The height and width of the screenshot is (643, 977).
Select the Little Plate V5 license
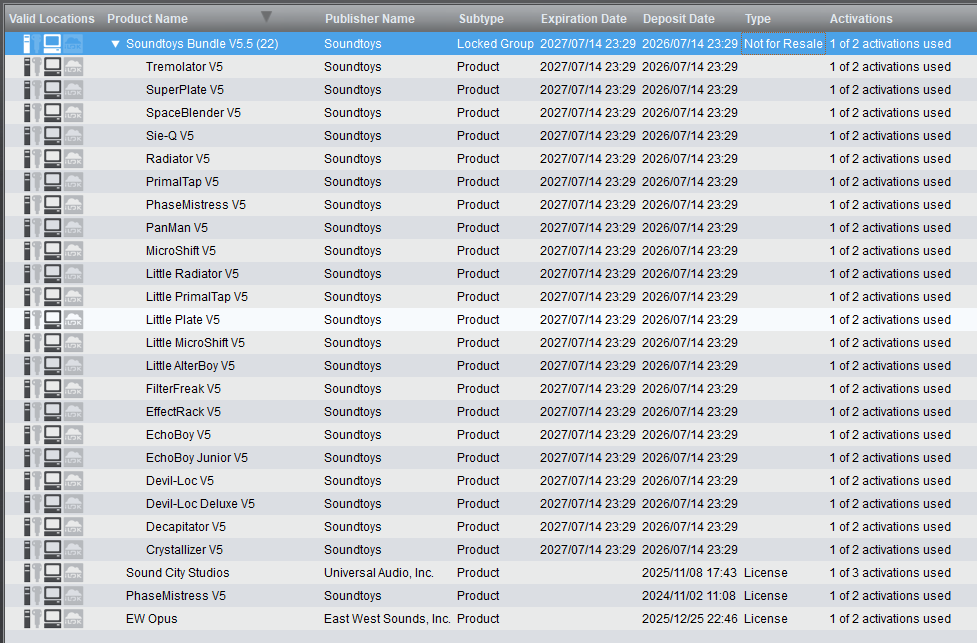491,320
